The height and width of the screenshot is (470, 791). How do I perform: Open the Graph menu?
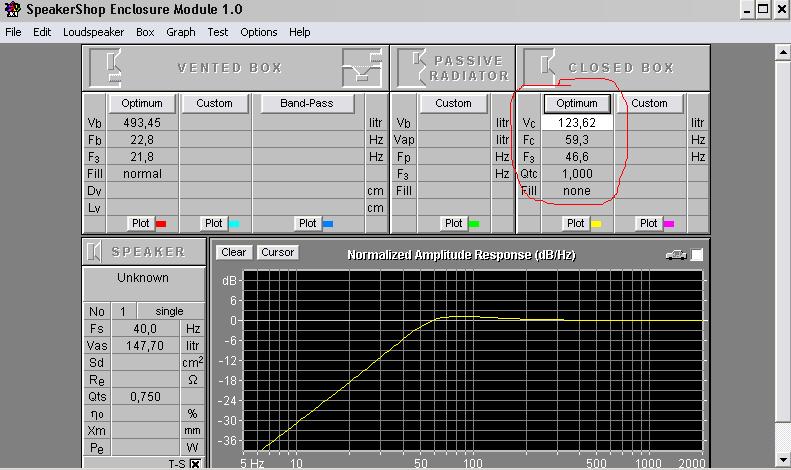pos(181,32)
